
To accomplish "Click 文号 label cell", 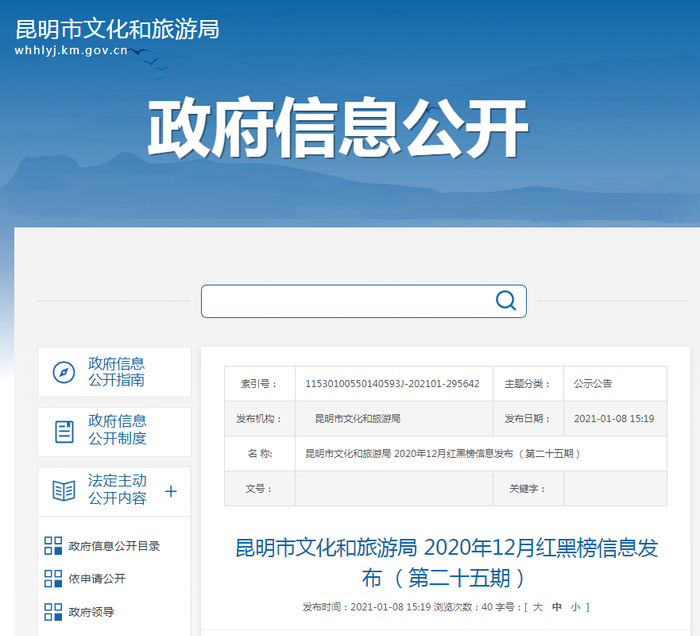I will point(259,489).
